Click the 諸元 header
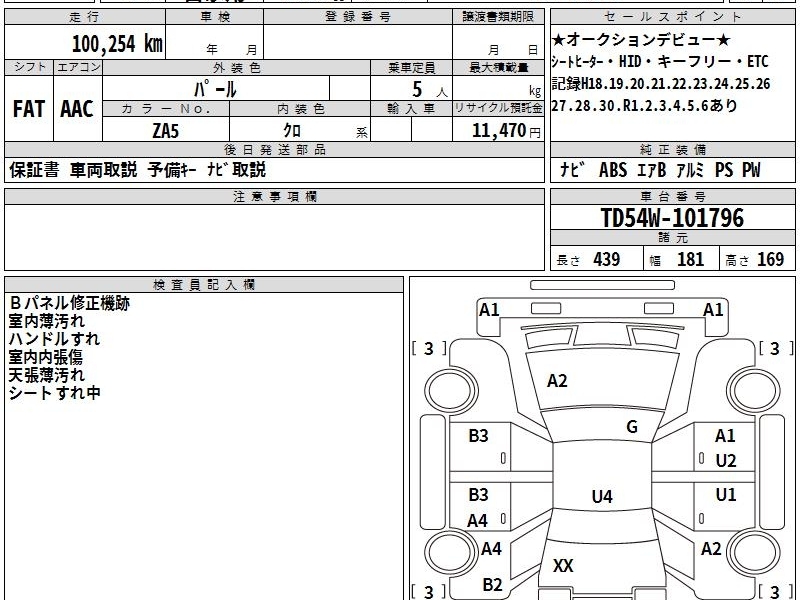800x600 pixels. (x=672, y=238)
